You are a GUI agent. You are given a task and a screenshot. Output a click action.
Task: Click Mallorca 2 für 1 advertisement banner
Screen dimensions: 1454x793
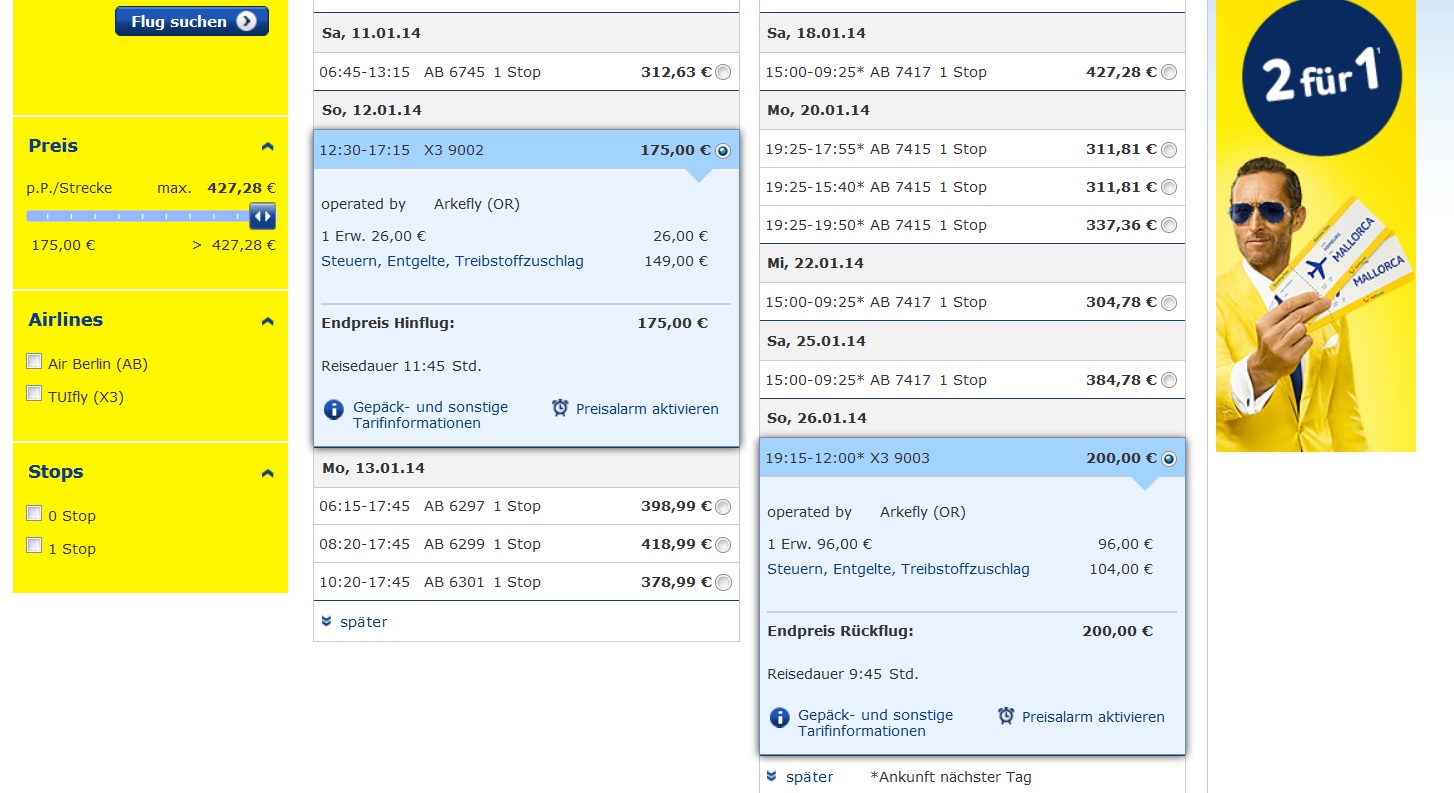(1315, 225)
